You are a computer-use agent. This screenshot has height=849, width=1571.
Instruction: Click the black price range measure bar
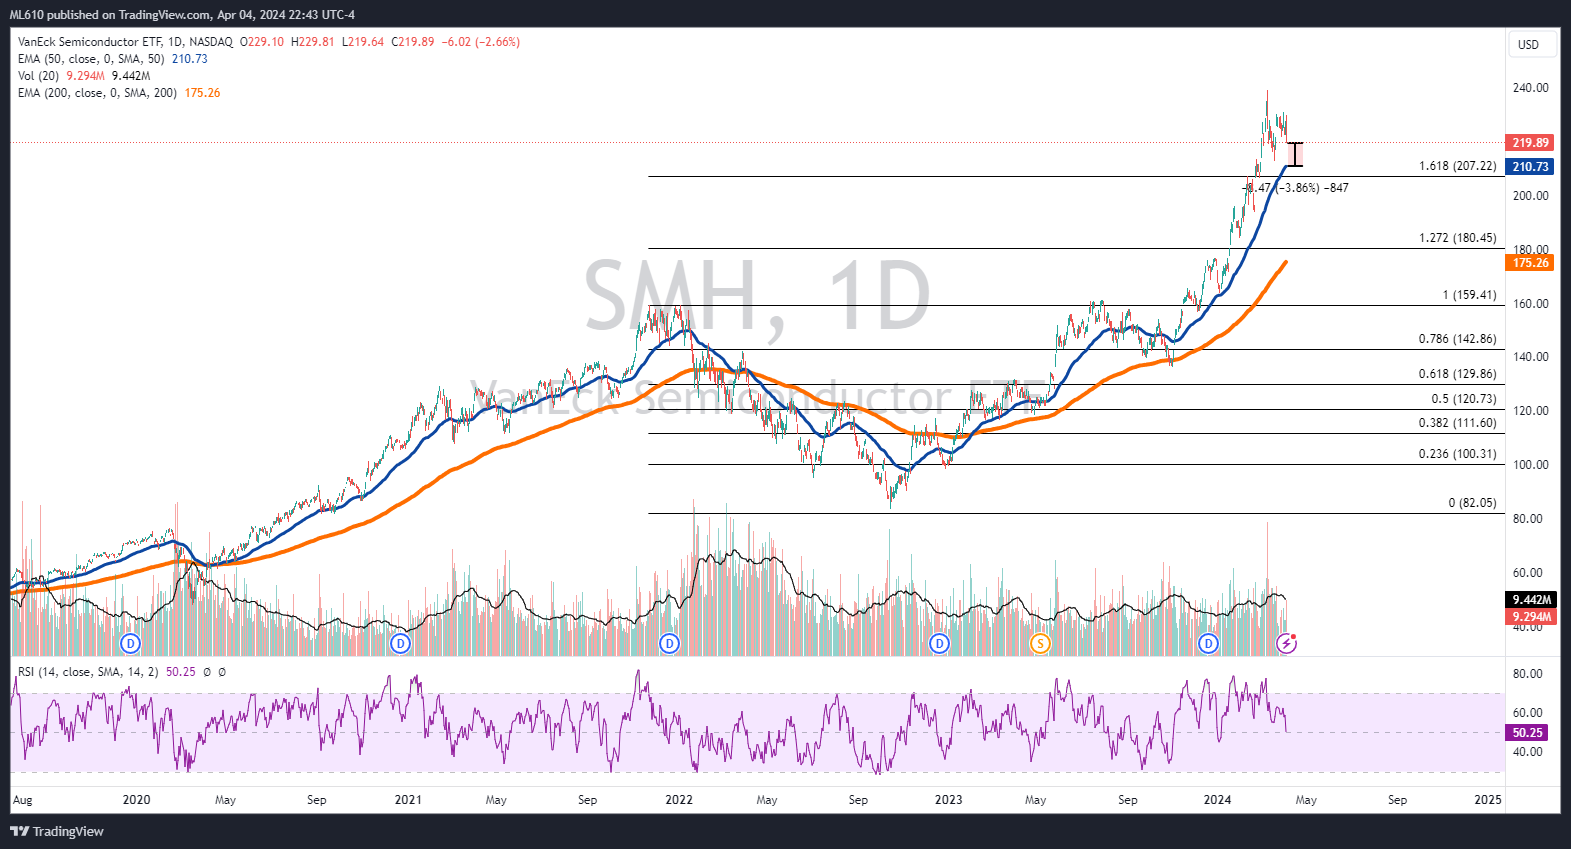(x=1296, y=154)
